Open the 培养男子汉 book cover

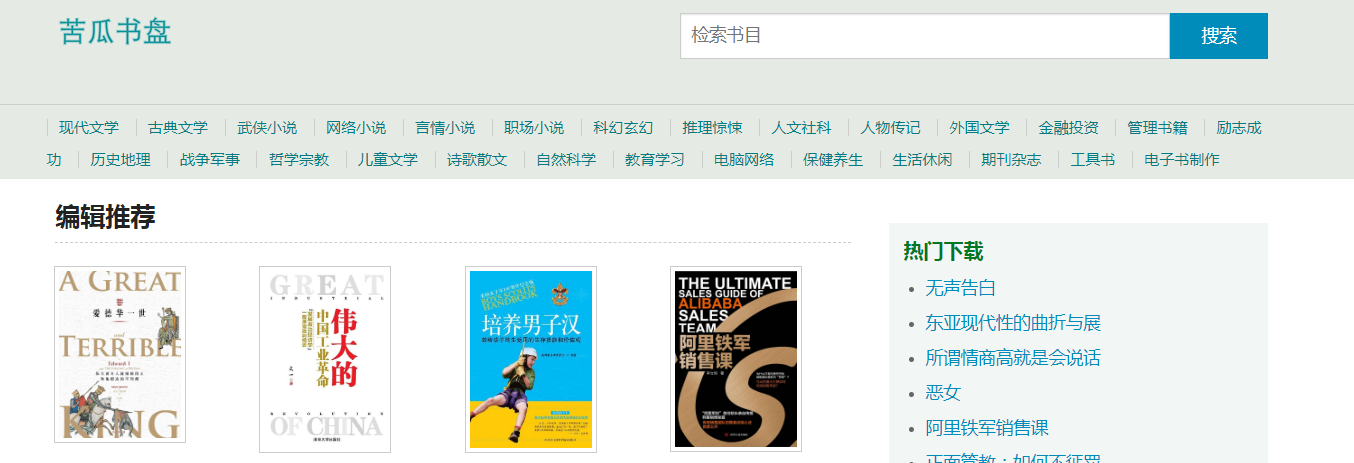coord(531,359)
